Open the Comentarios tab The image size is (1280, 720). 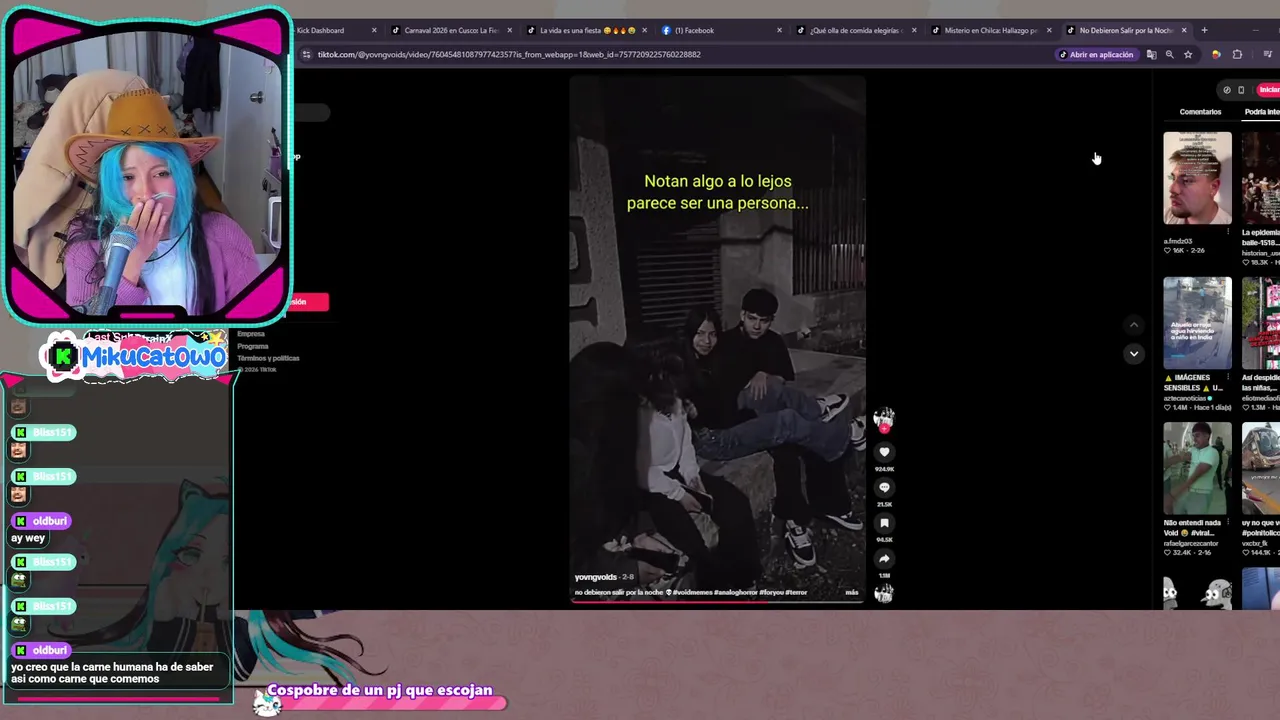(x=1200, y=112)
